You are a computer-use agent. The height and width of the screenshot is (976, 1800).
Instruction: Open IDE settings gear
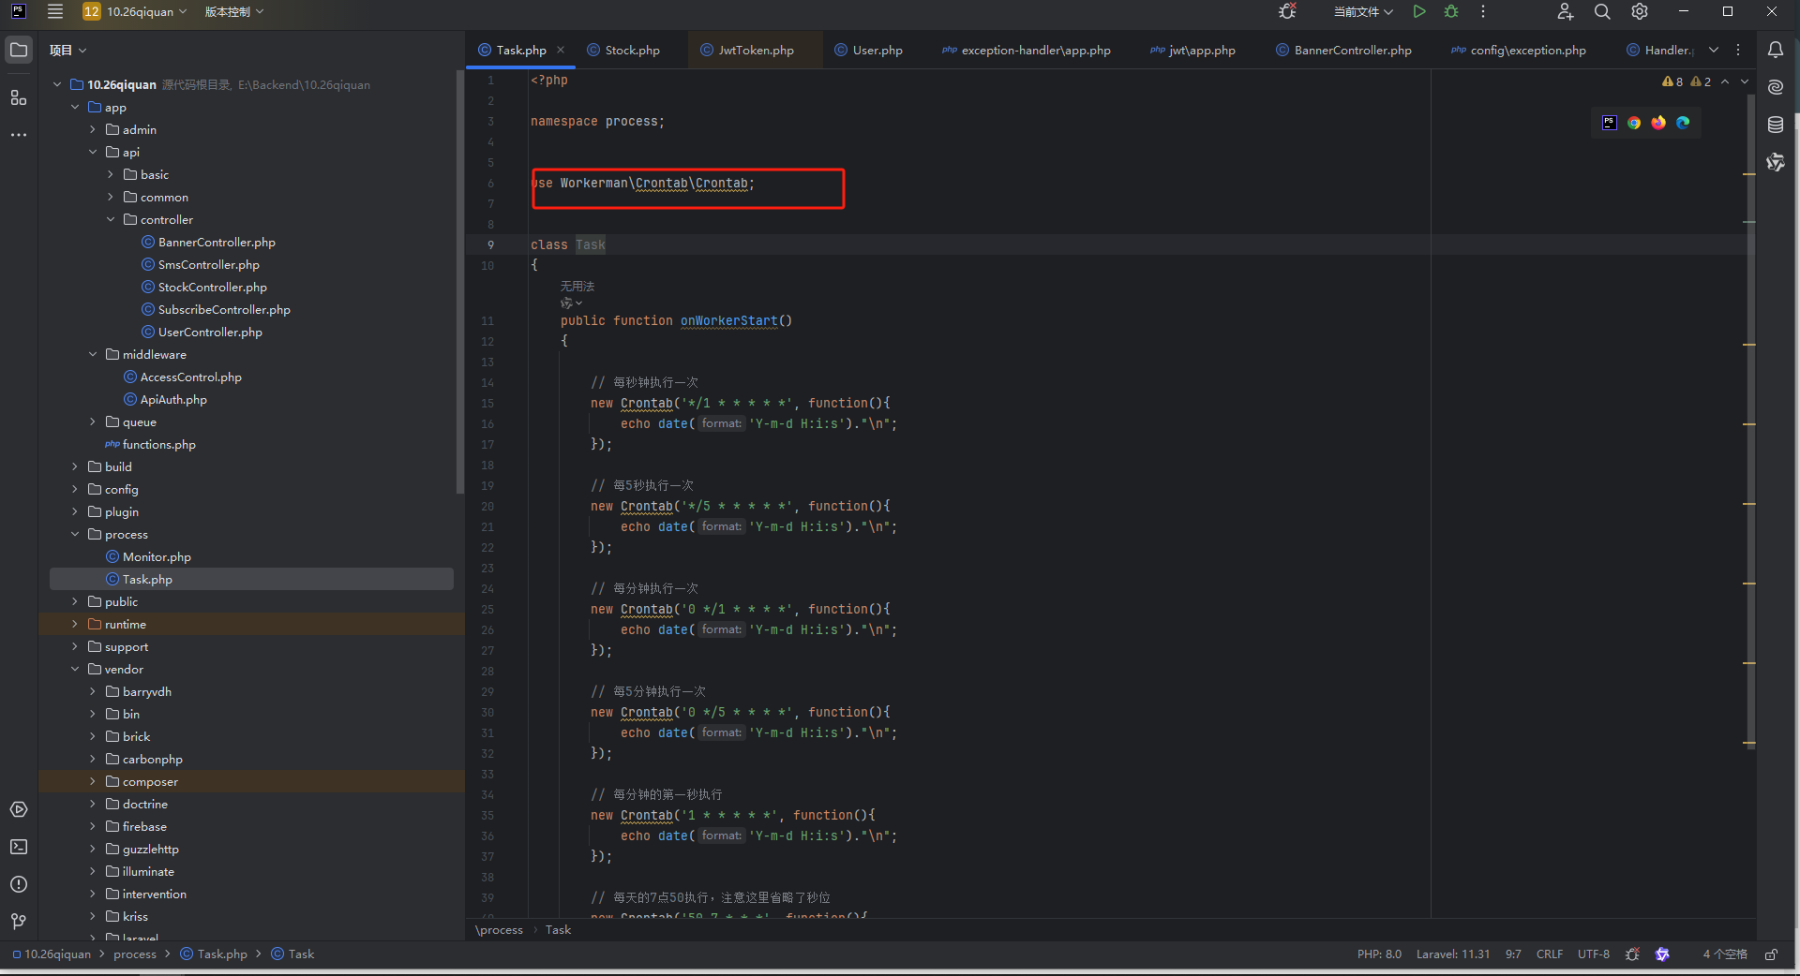(1640, 12)
